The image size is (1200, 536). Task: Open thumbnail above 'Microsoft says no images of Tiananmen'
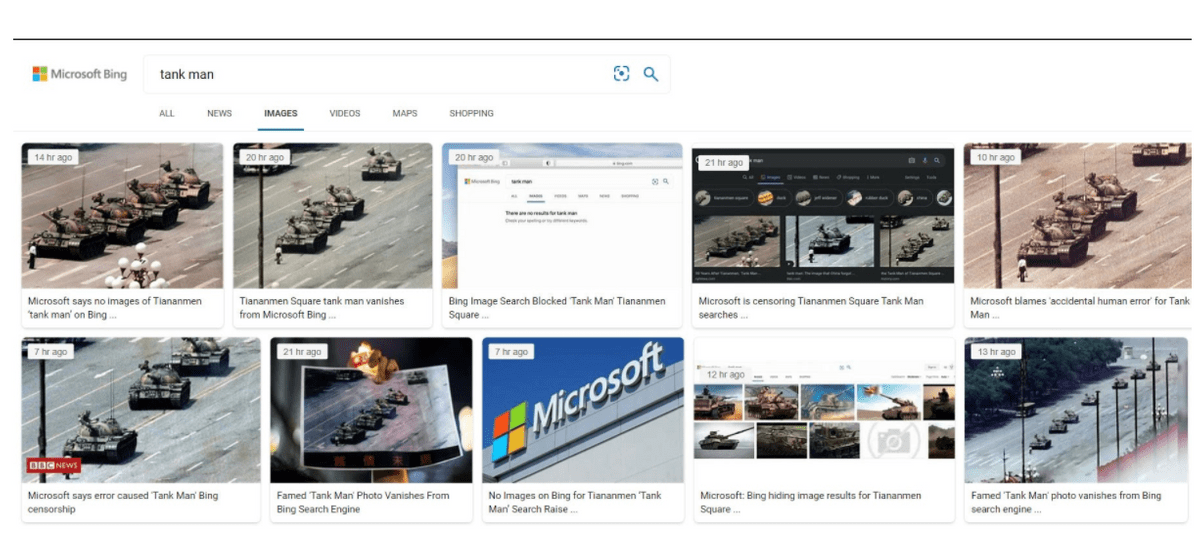(x=123, y=216)
